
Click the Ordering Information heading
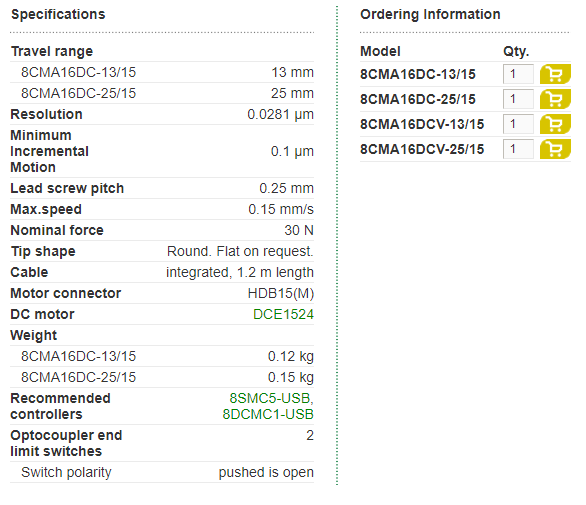click(430, 14)
